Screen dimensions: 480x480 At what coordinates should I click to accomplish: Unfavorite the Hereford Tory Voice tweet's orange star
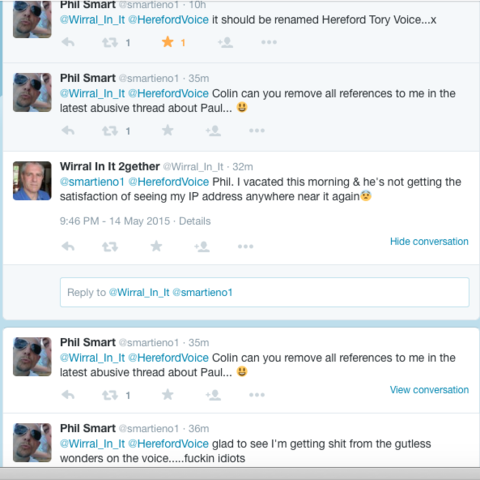(x=168, y=42)
